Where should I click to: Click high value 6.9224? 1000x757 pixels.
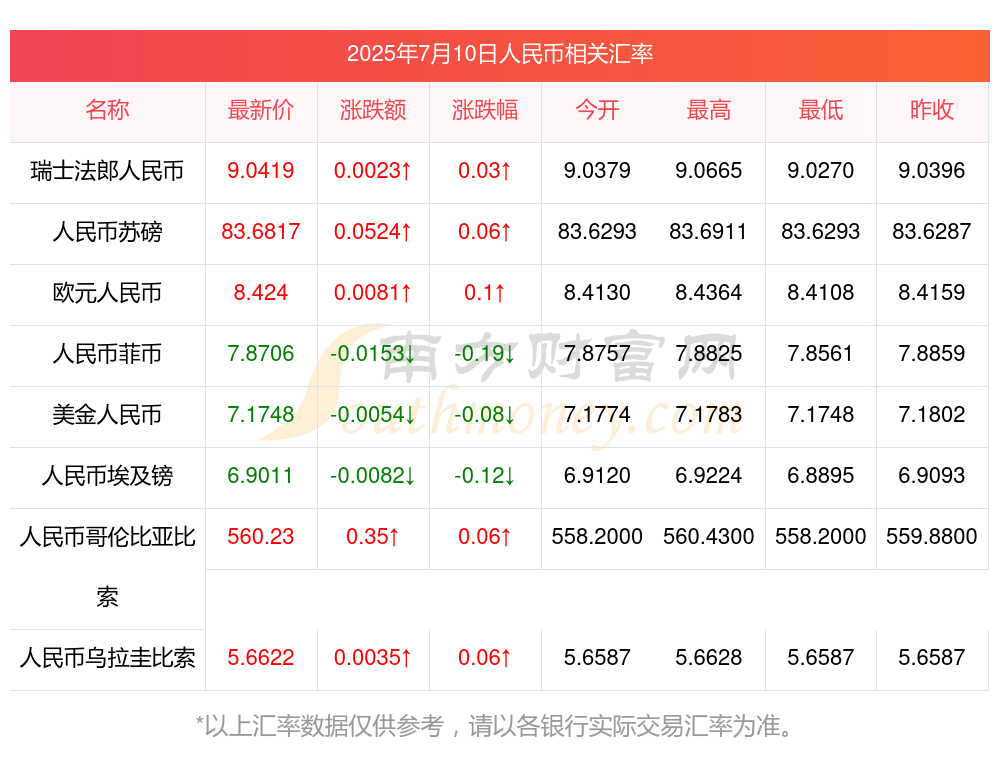click(709, 476)
